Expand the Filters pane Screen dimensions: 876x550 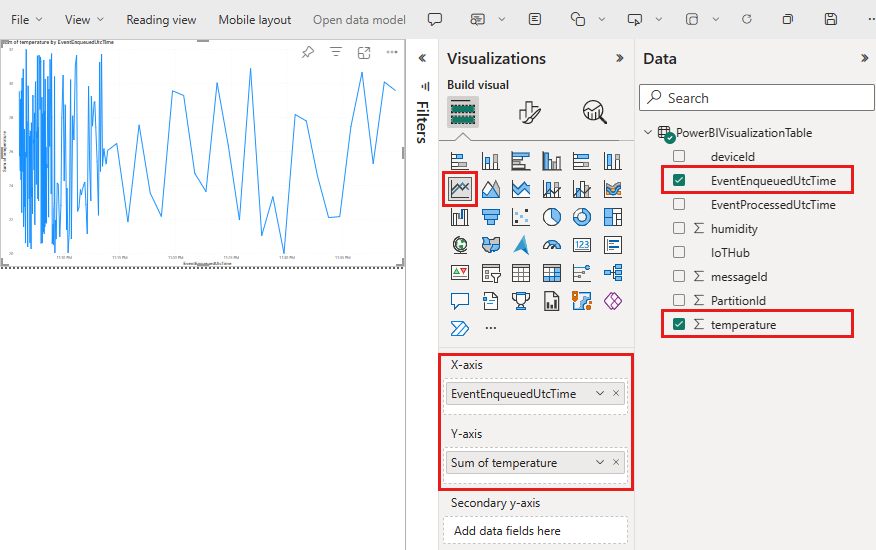coord(422,58)
